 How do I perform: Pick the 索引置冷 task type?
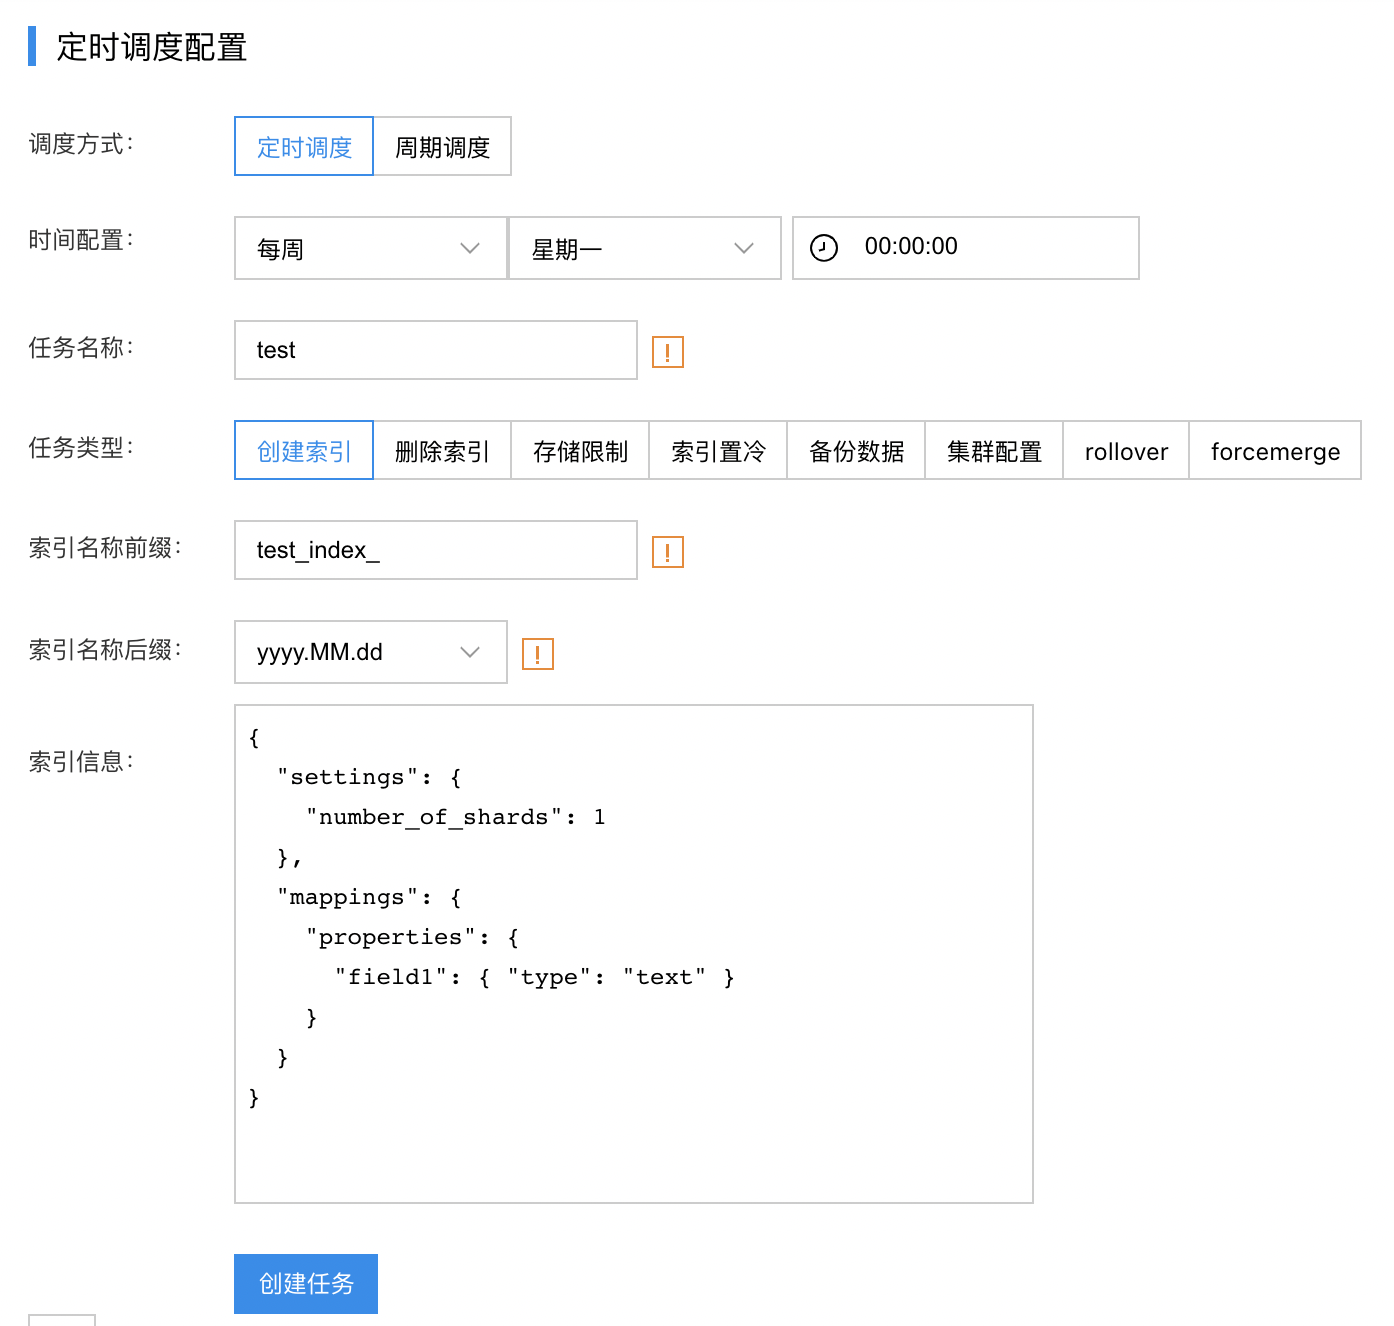(x=718, y=451)
